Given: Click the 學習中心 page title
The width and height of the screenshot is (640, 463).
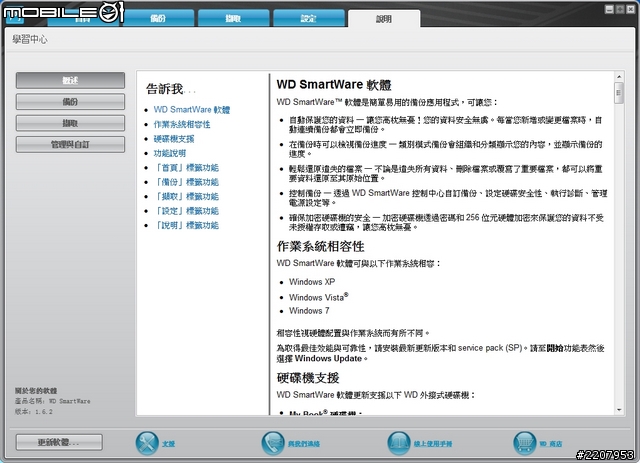Looking at the screenshot, I should pyautogui.click(x=30, y=39).
